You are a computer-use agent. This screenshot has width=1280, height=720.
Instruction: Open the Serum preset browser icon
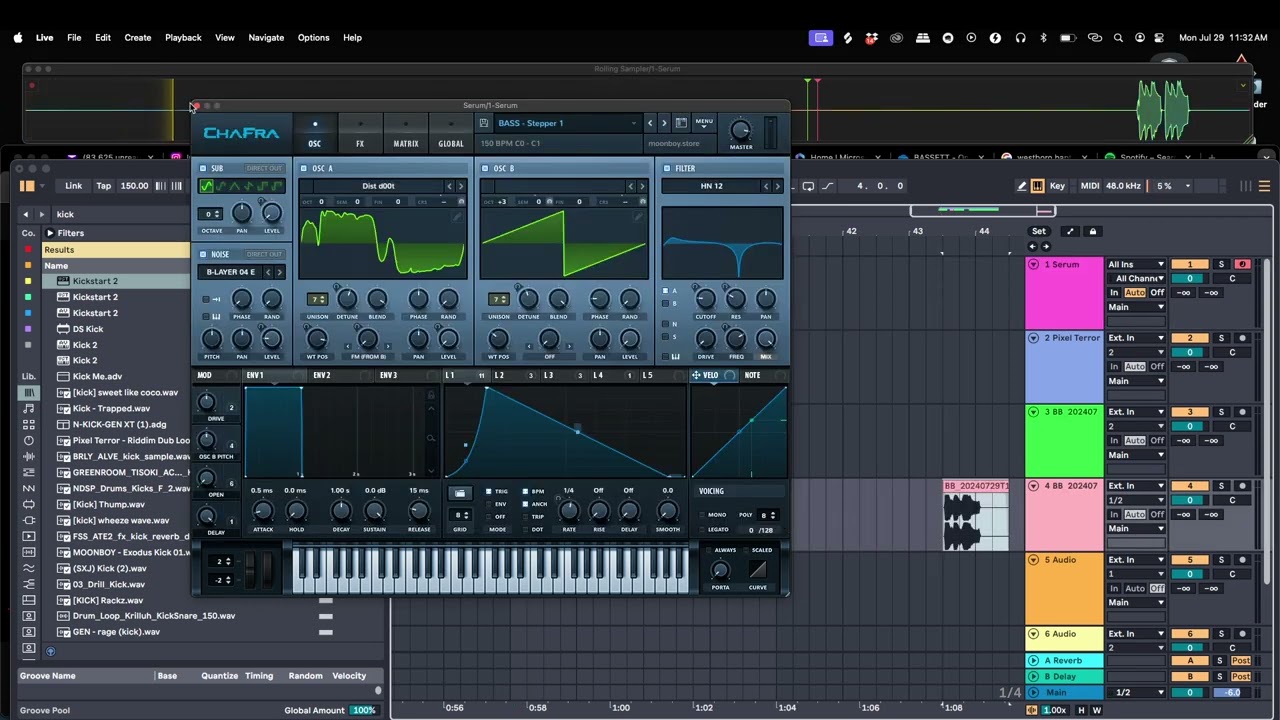pos(681,123)
